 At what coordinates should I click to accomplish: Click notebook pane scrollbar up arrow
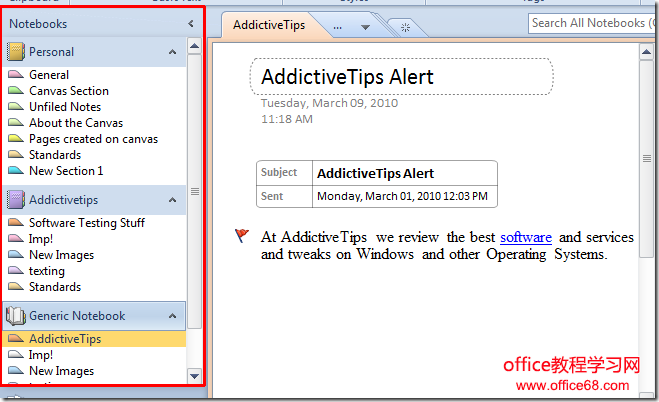point(194,45)
